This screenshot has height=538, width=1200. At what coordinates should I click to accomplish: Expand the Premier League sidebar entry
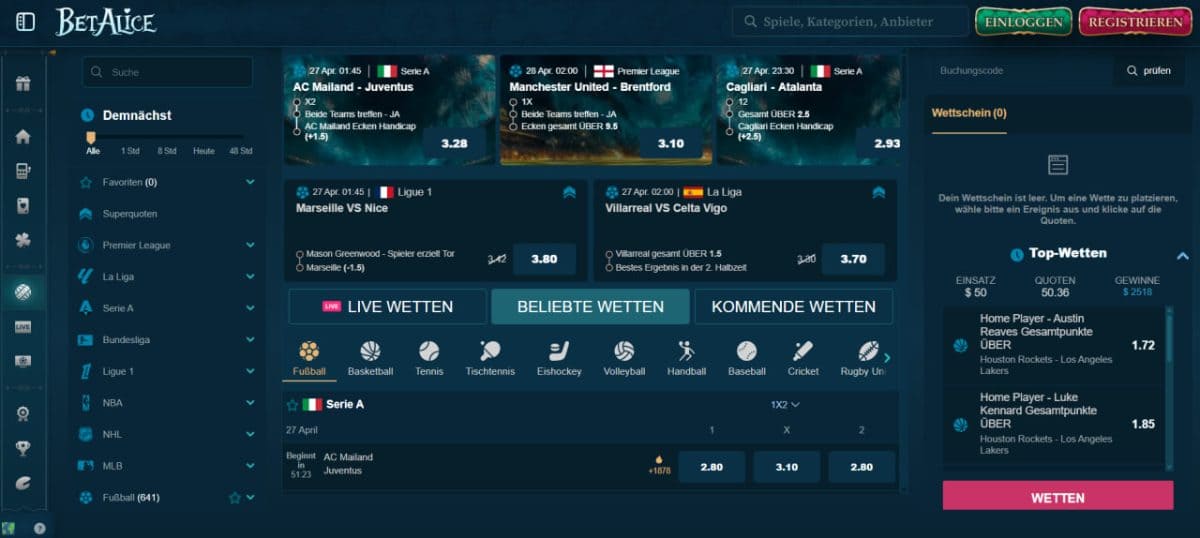[x=250, y=245]
